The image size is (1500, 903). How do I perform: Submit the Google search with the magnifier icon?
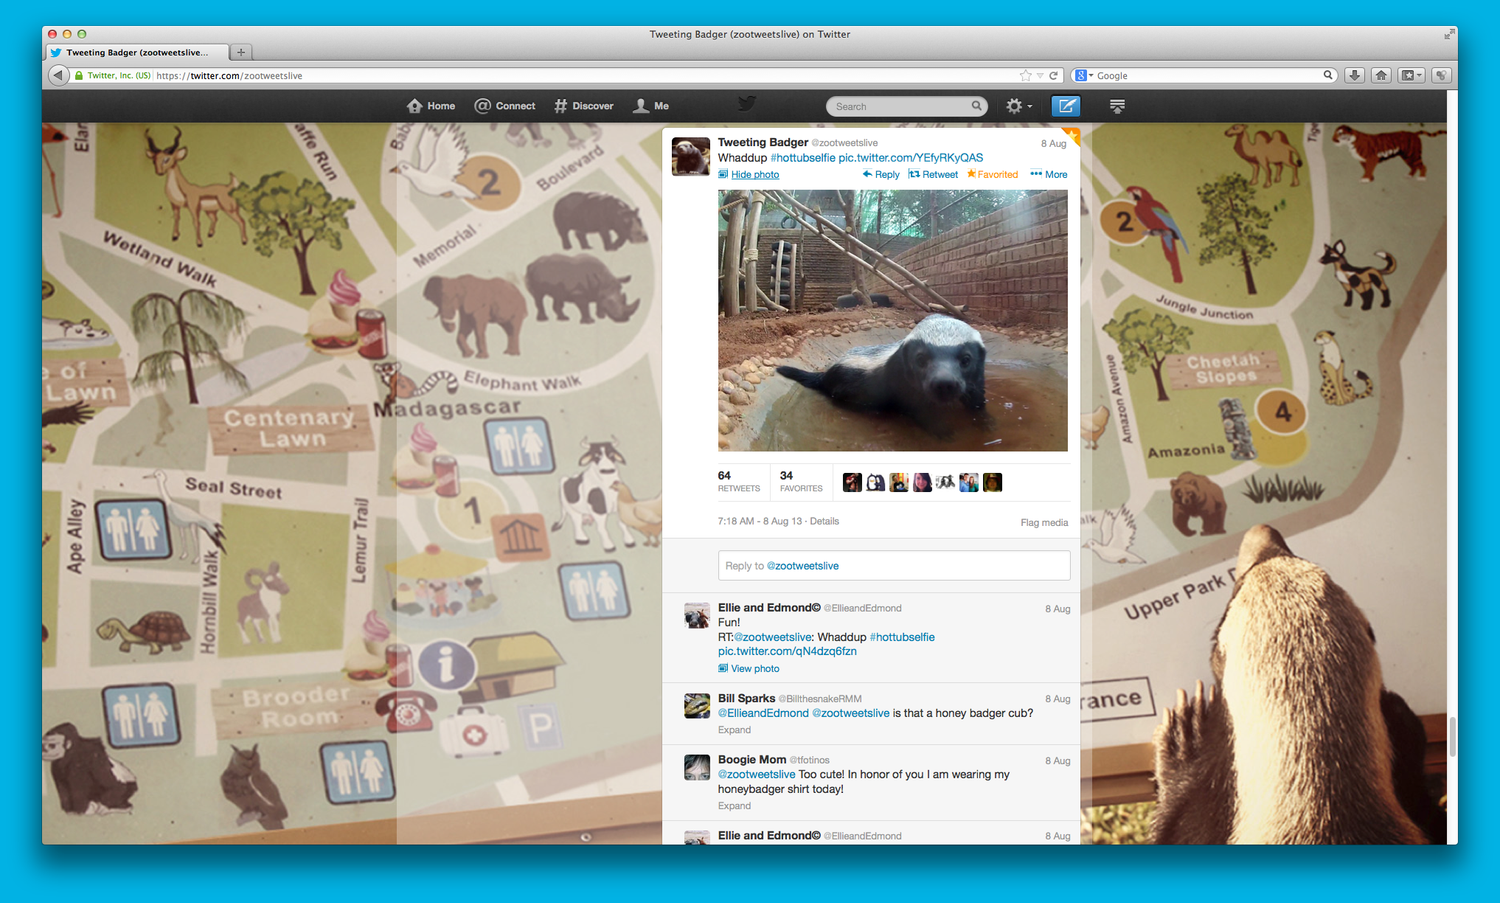1328,75
